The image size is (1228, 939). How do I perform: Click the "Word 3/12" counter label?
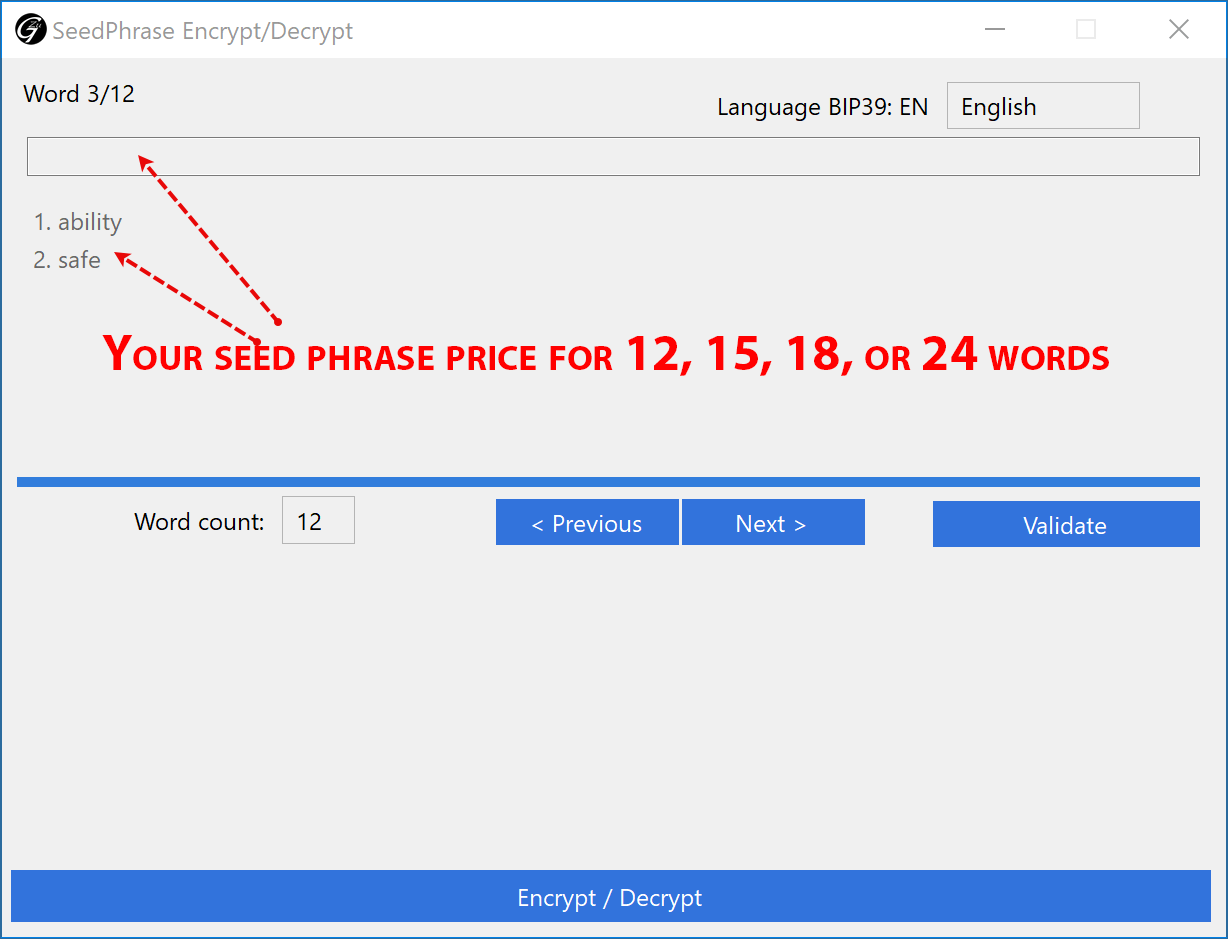pyautogui.click(x=79, y=94)
